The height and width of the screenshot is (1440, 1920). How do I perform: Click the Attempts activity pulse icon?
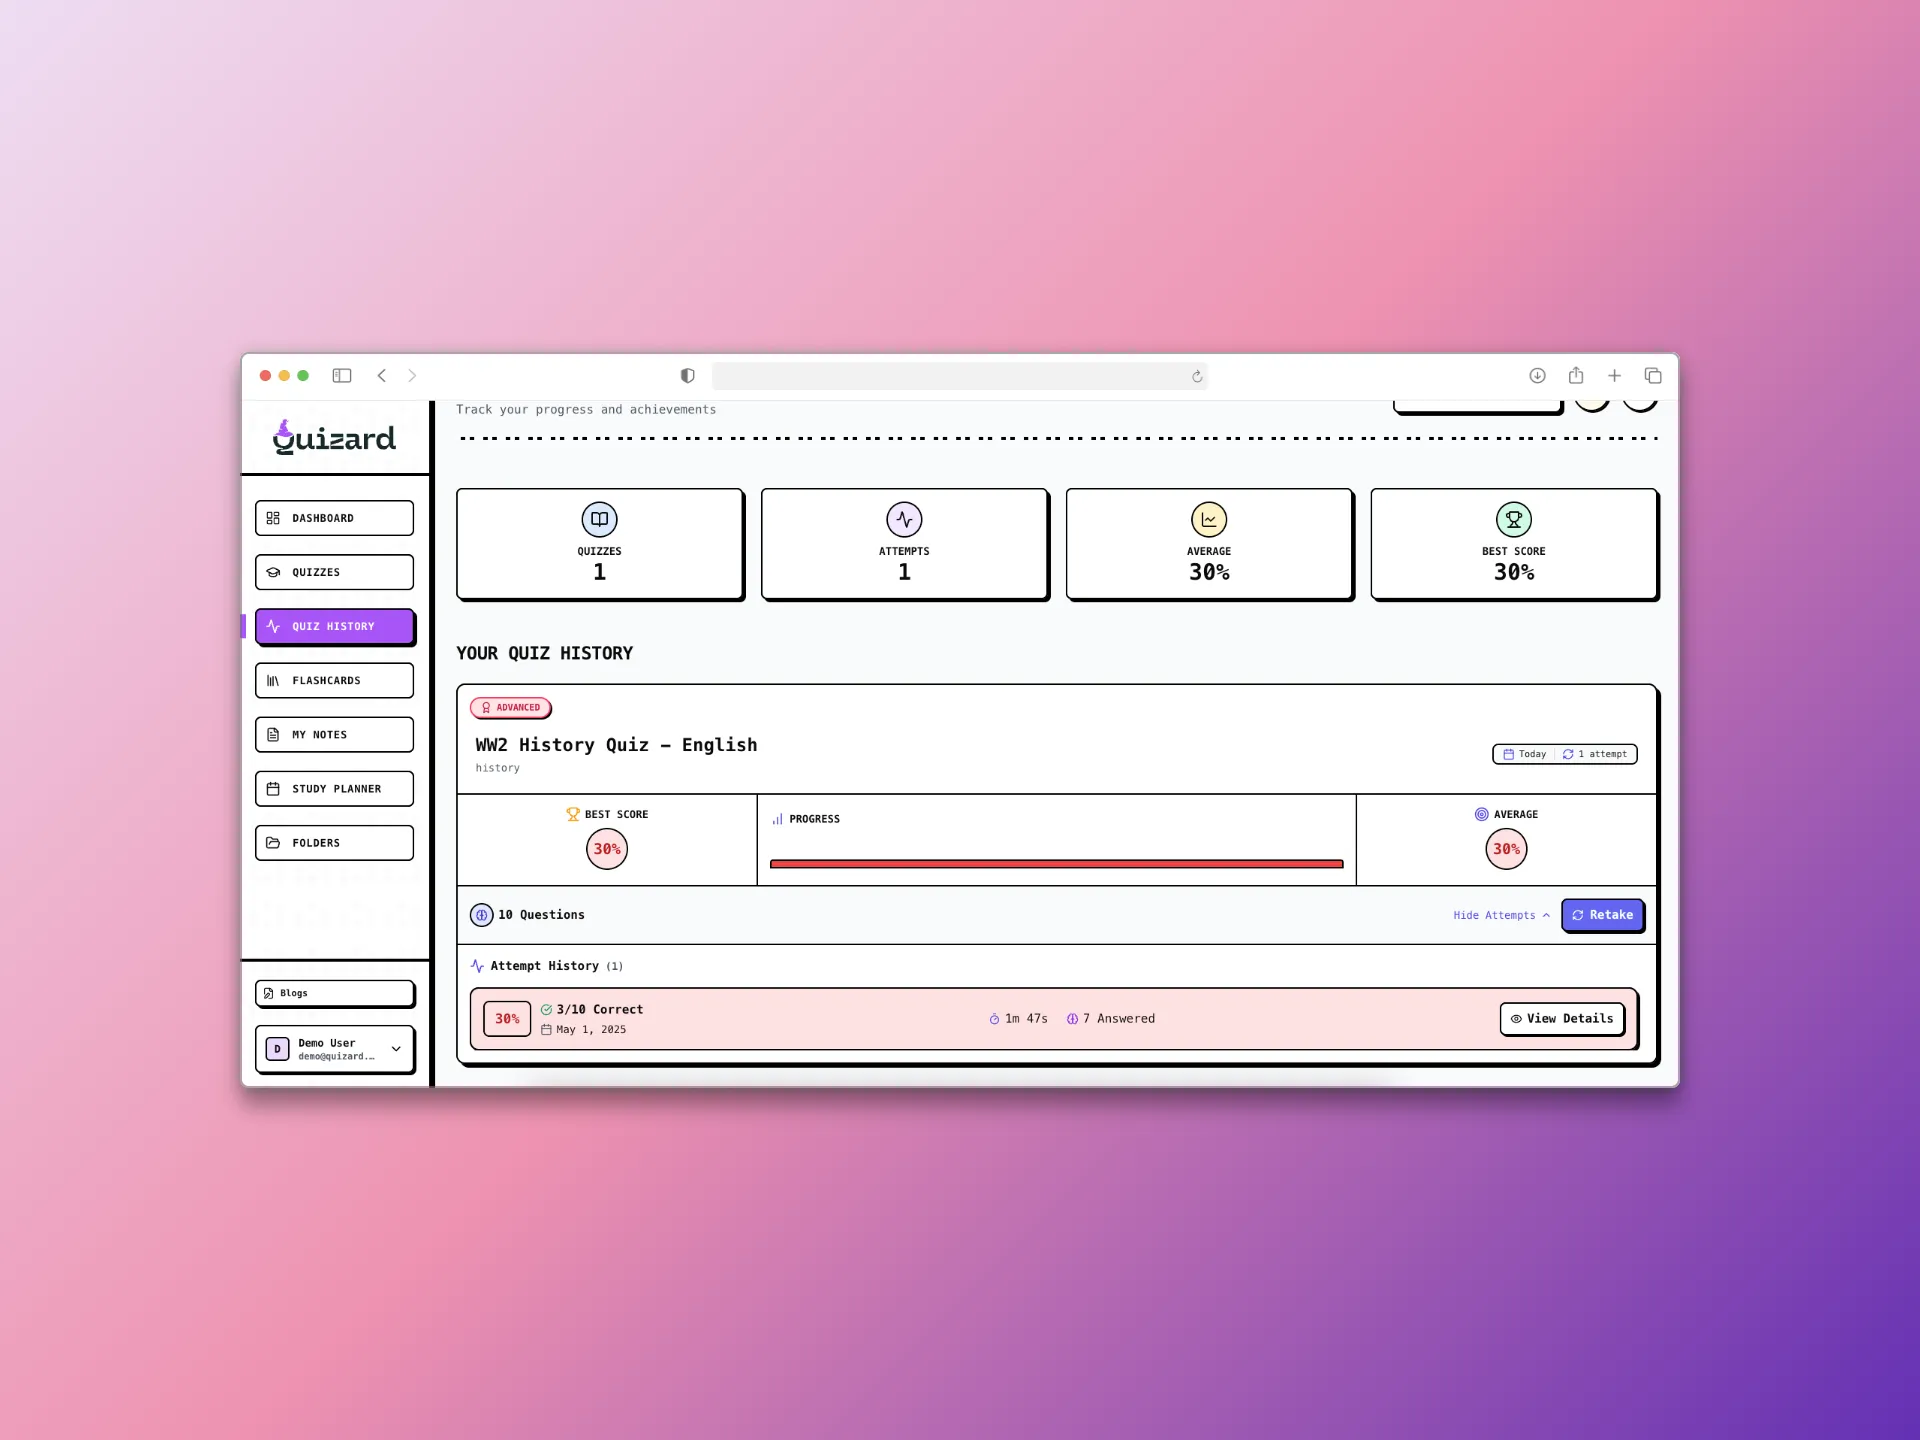(904, 519)
